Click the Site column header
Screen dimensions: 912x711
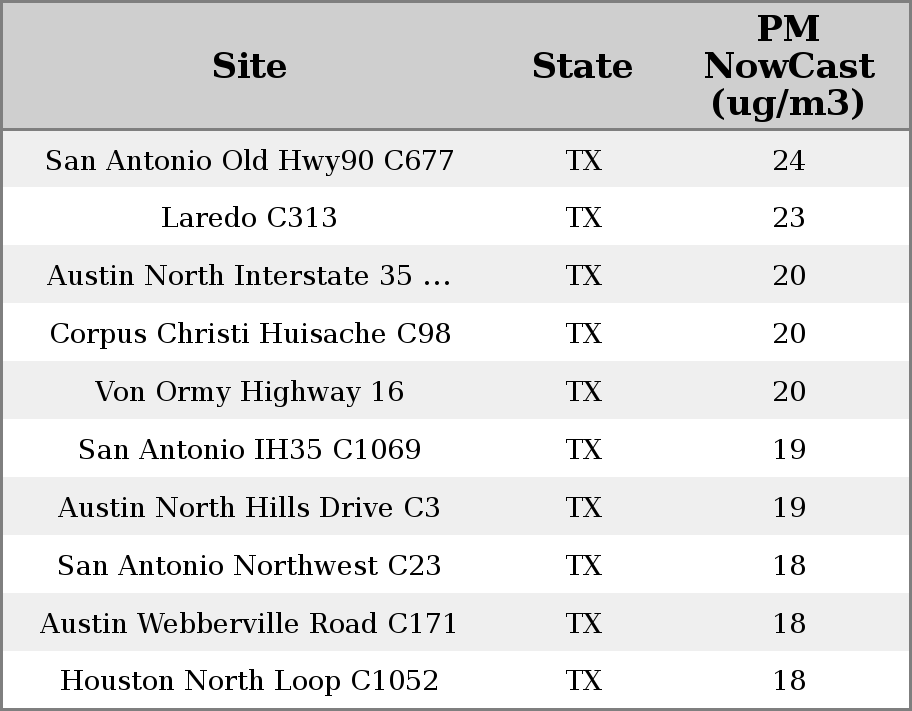[249, 67]
